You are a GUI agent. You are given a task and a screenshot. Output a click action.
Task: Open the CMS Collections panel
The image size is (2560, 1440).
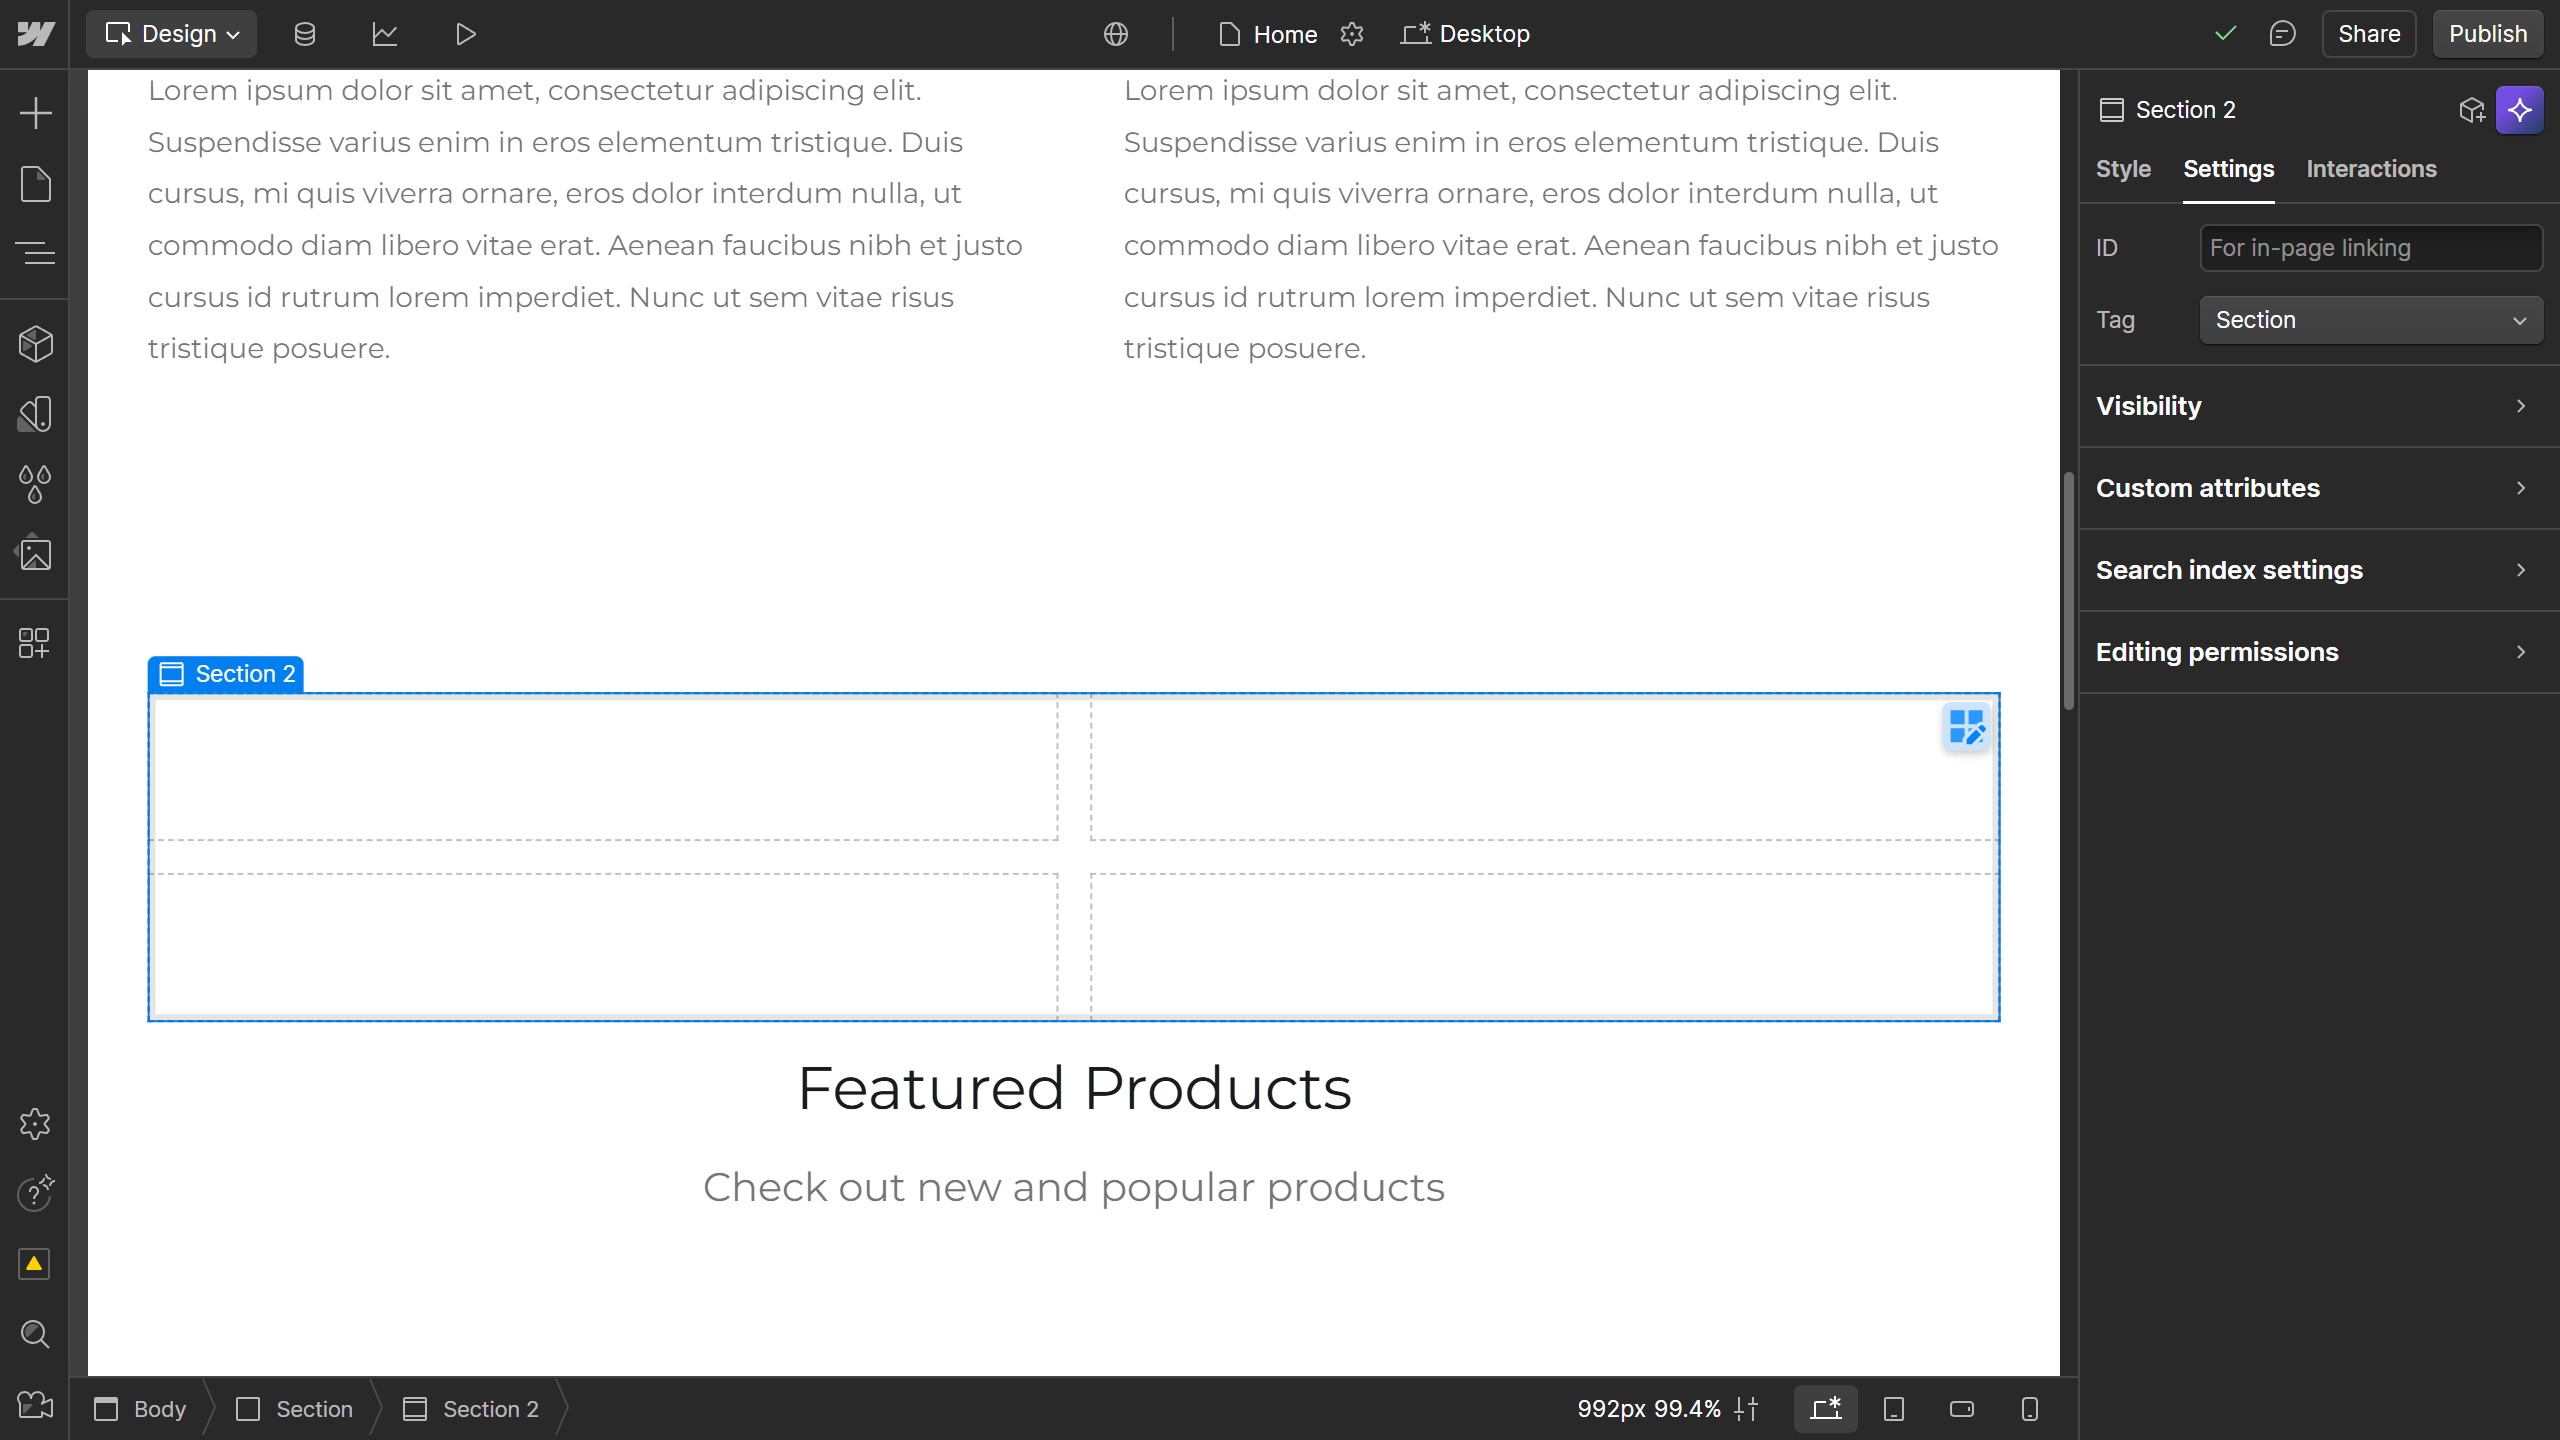pyautogui.click(x=305, y=33)
